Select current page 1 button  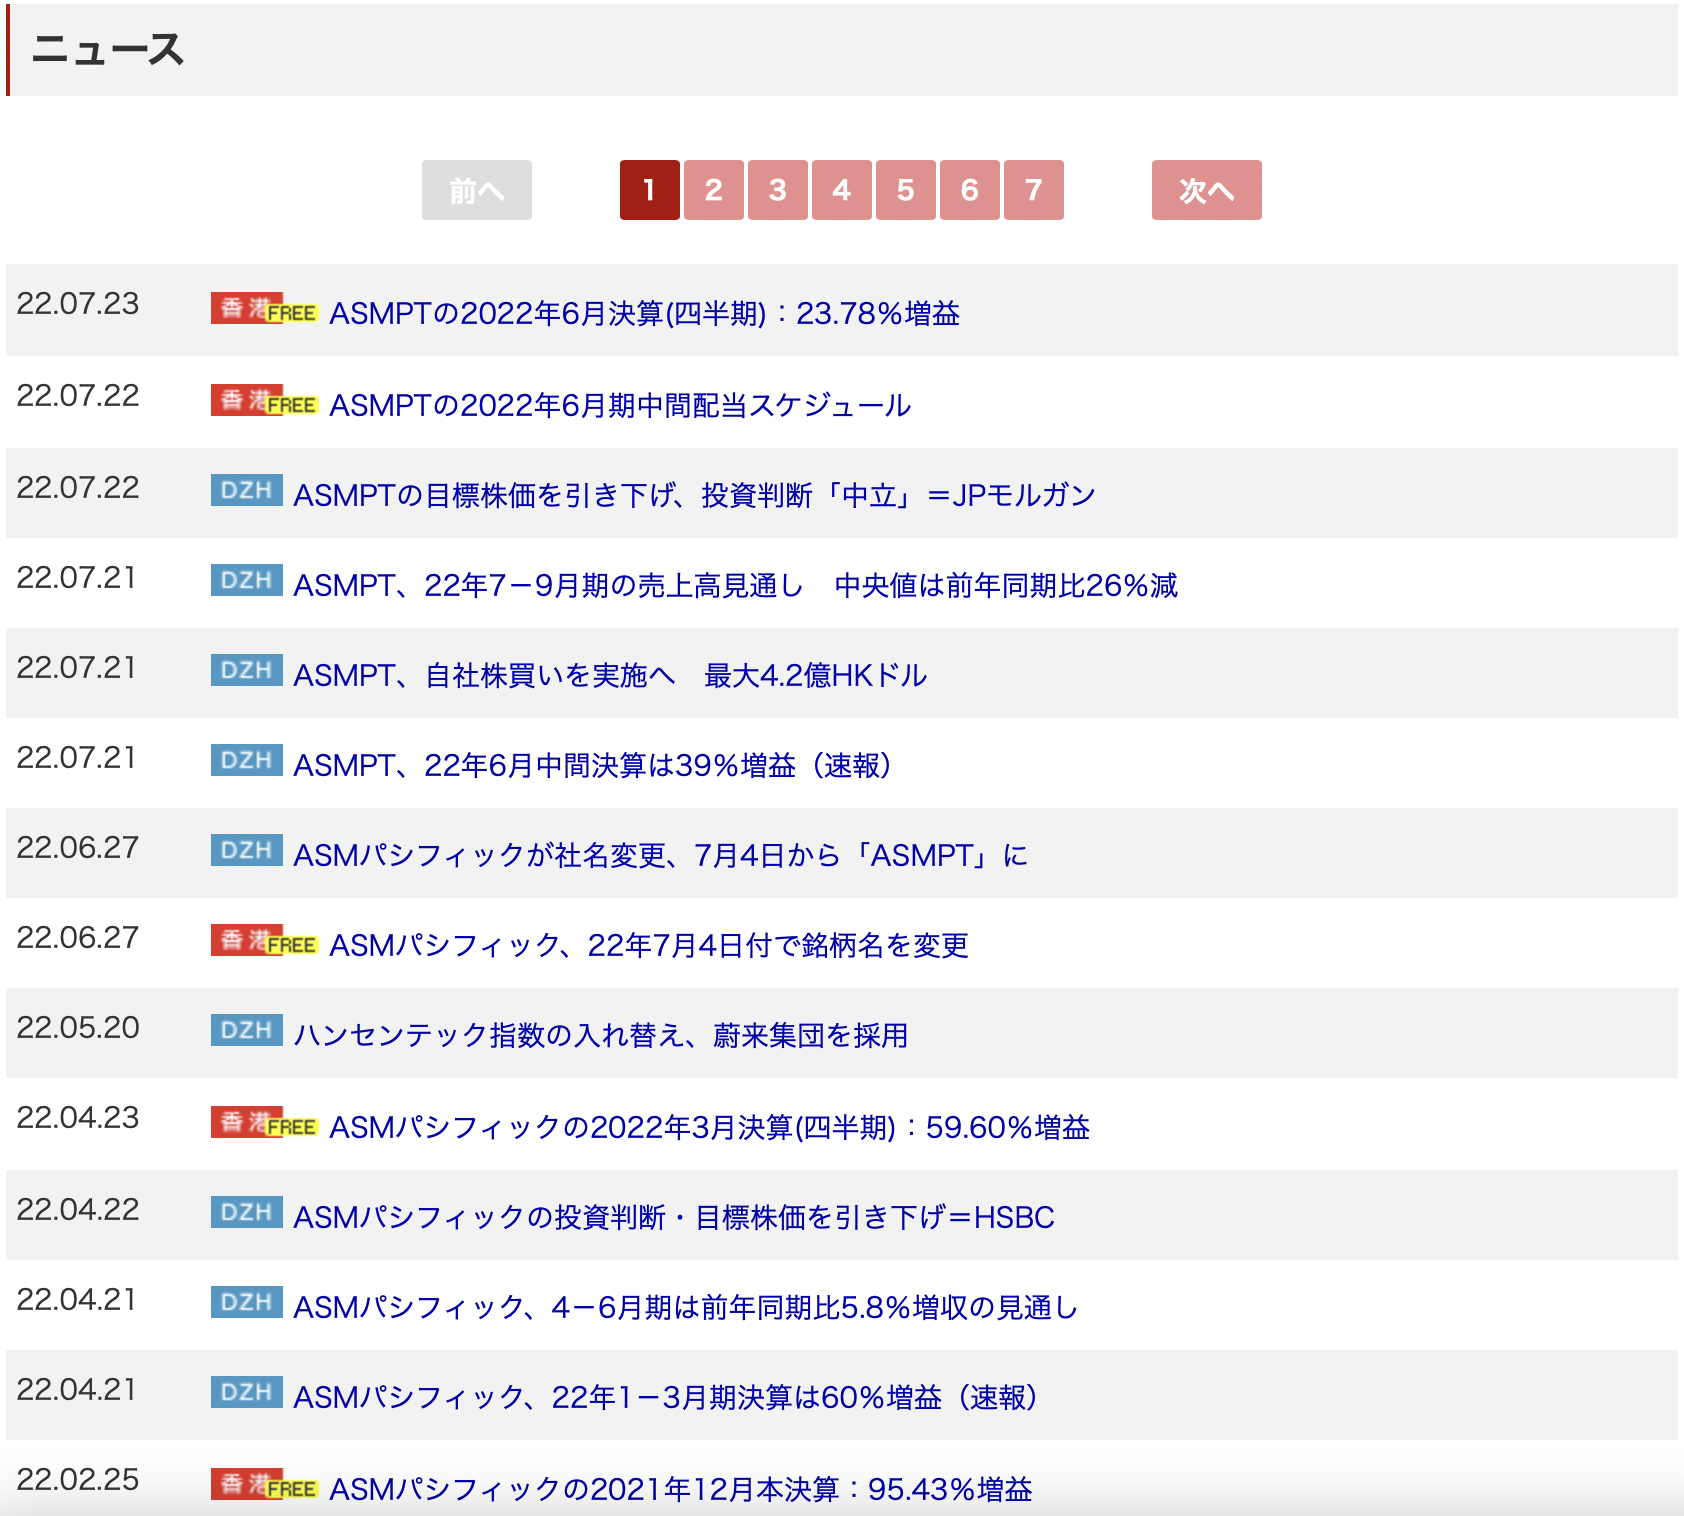[x=650, y=190]
